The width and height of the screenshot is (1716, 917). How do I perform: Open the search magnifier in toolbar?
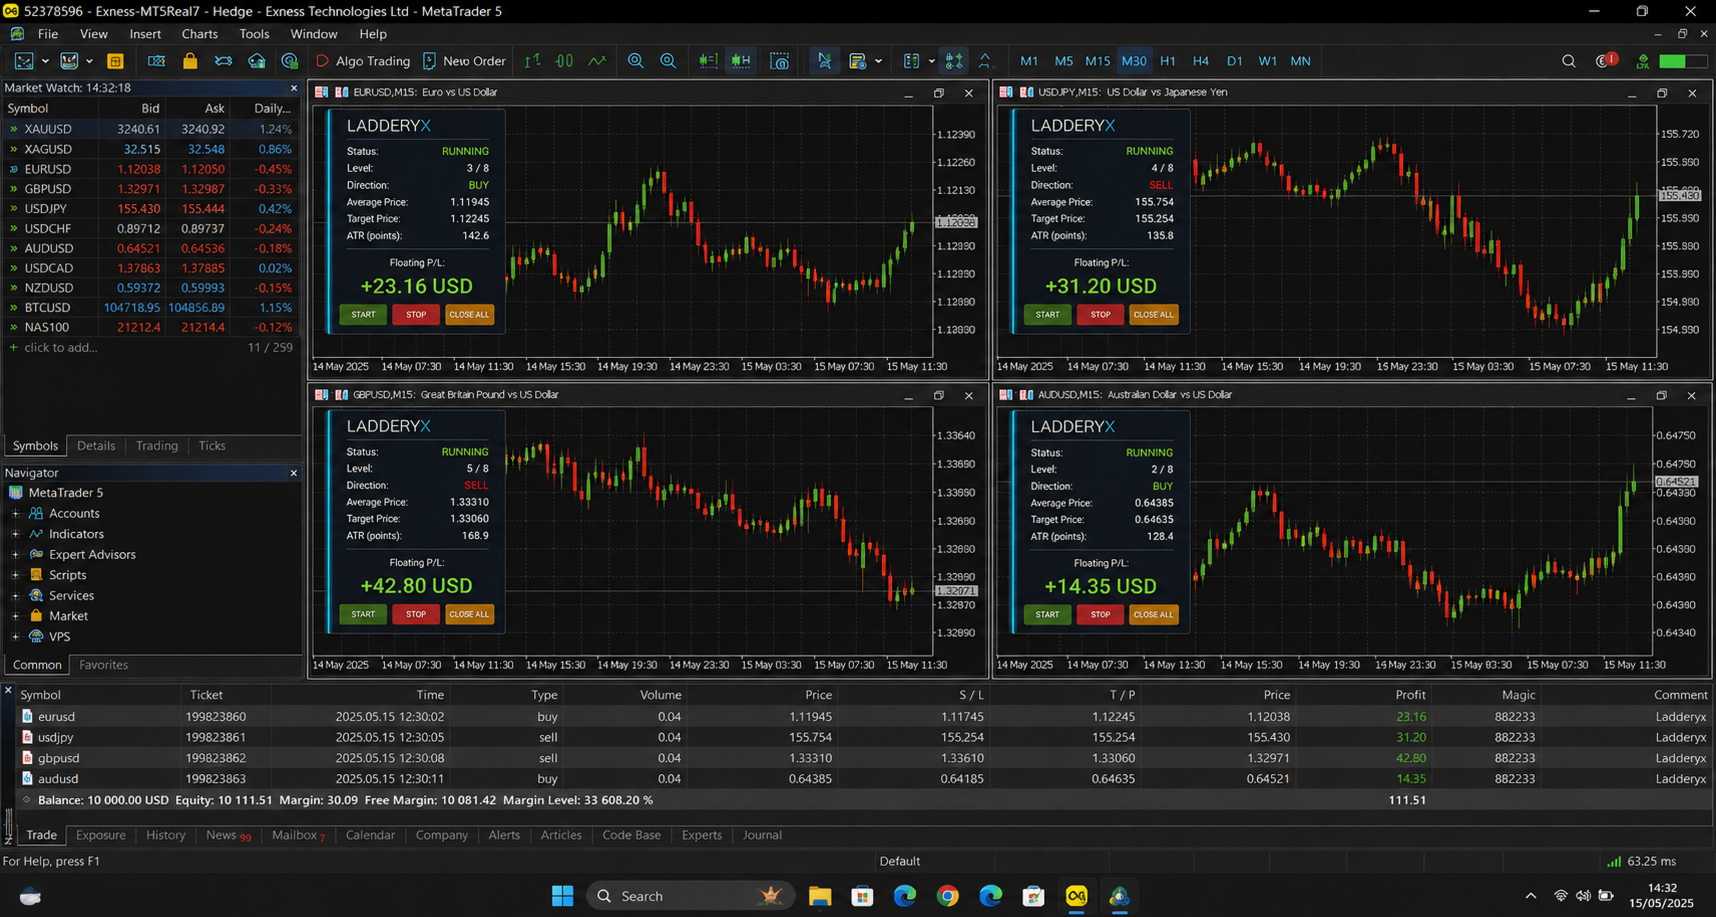click(x=1569, y=61)
